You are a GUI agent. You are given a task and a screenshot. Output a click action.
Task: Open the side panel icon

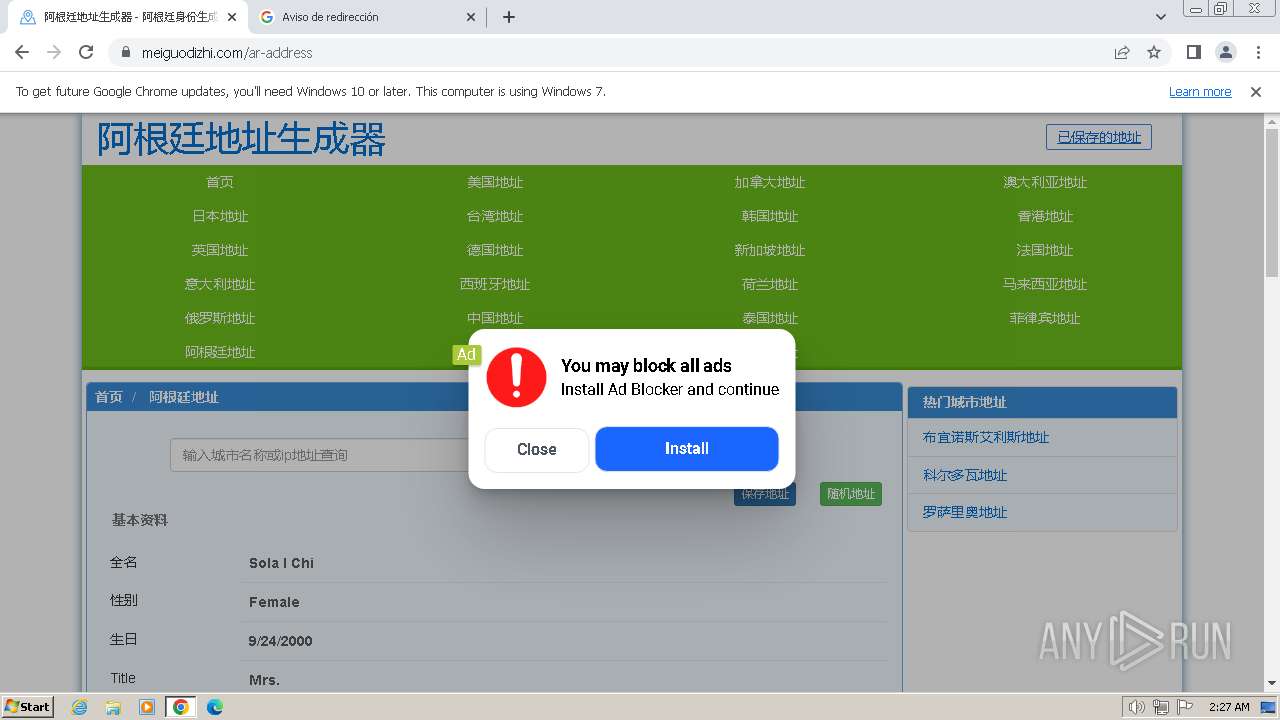(1193, 52)
